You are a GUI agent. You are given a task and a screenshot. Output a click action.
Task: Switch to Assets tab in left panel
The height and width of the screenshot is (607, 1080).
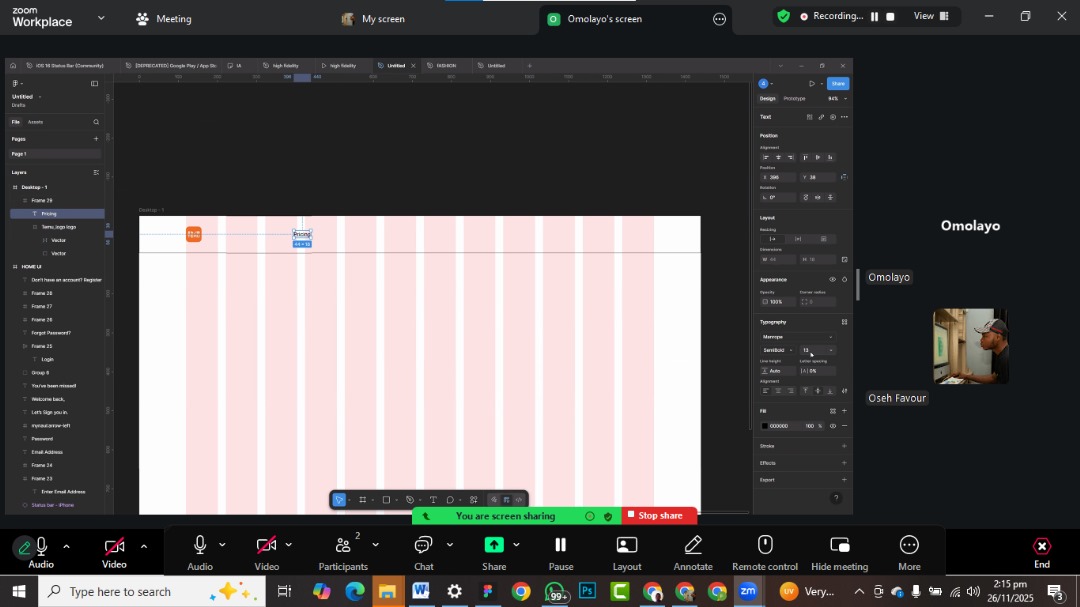click(35, 122)
